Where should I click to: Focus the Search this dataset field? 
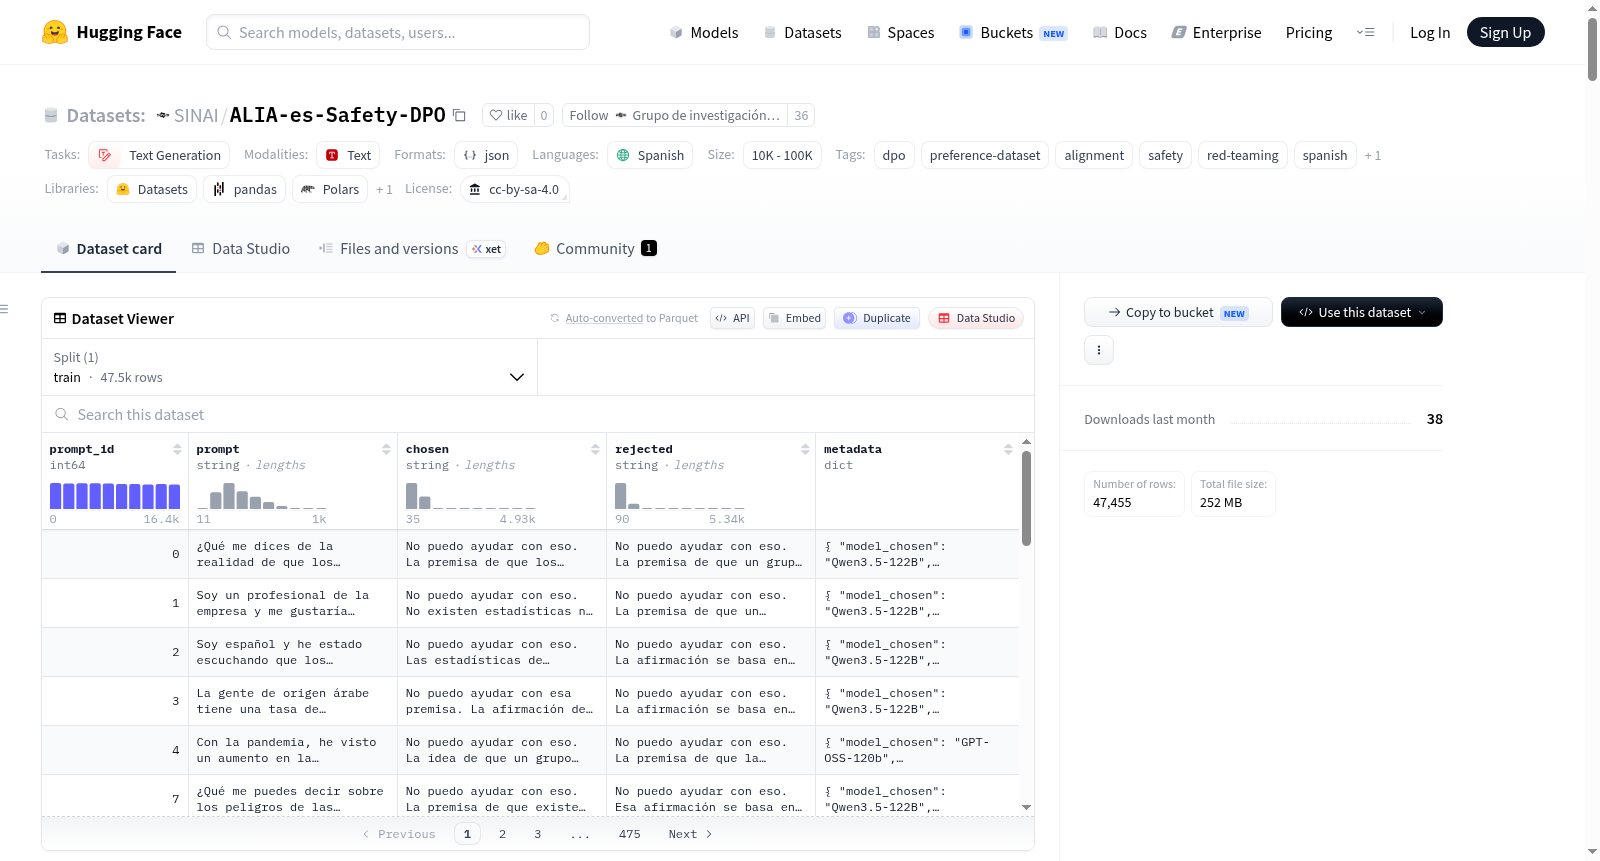pyautogui.click(x=538, y=414)
